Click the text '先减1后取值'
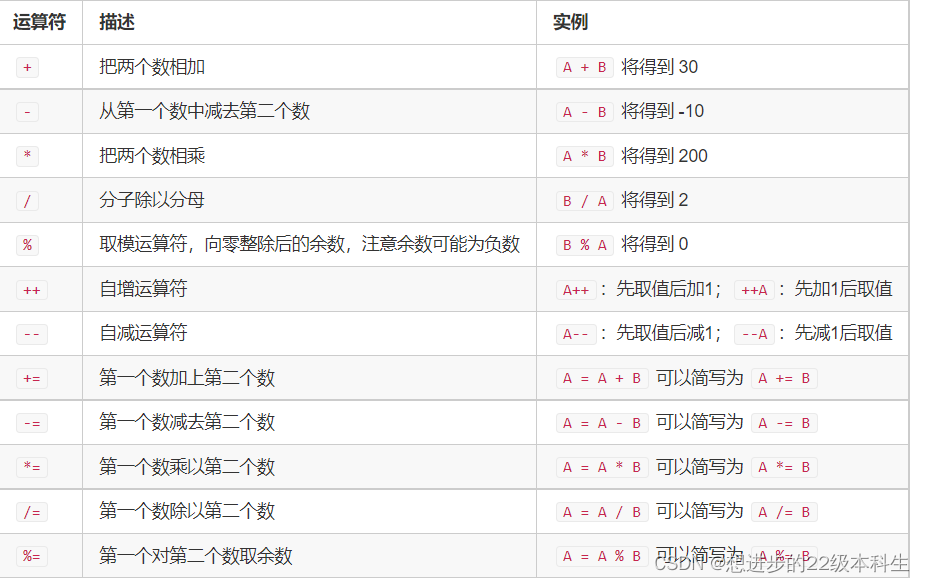Image resolution: width=925 pixels, height=583 pixels. point(844,333)
